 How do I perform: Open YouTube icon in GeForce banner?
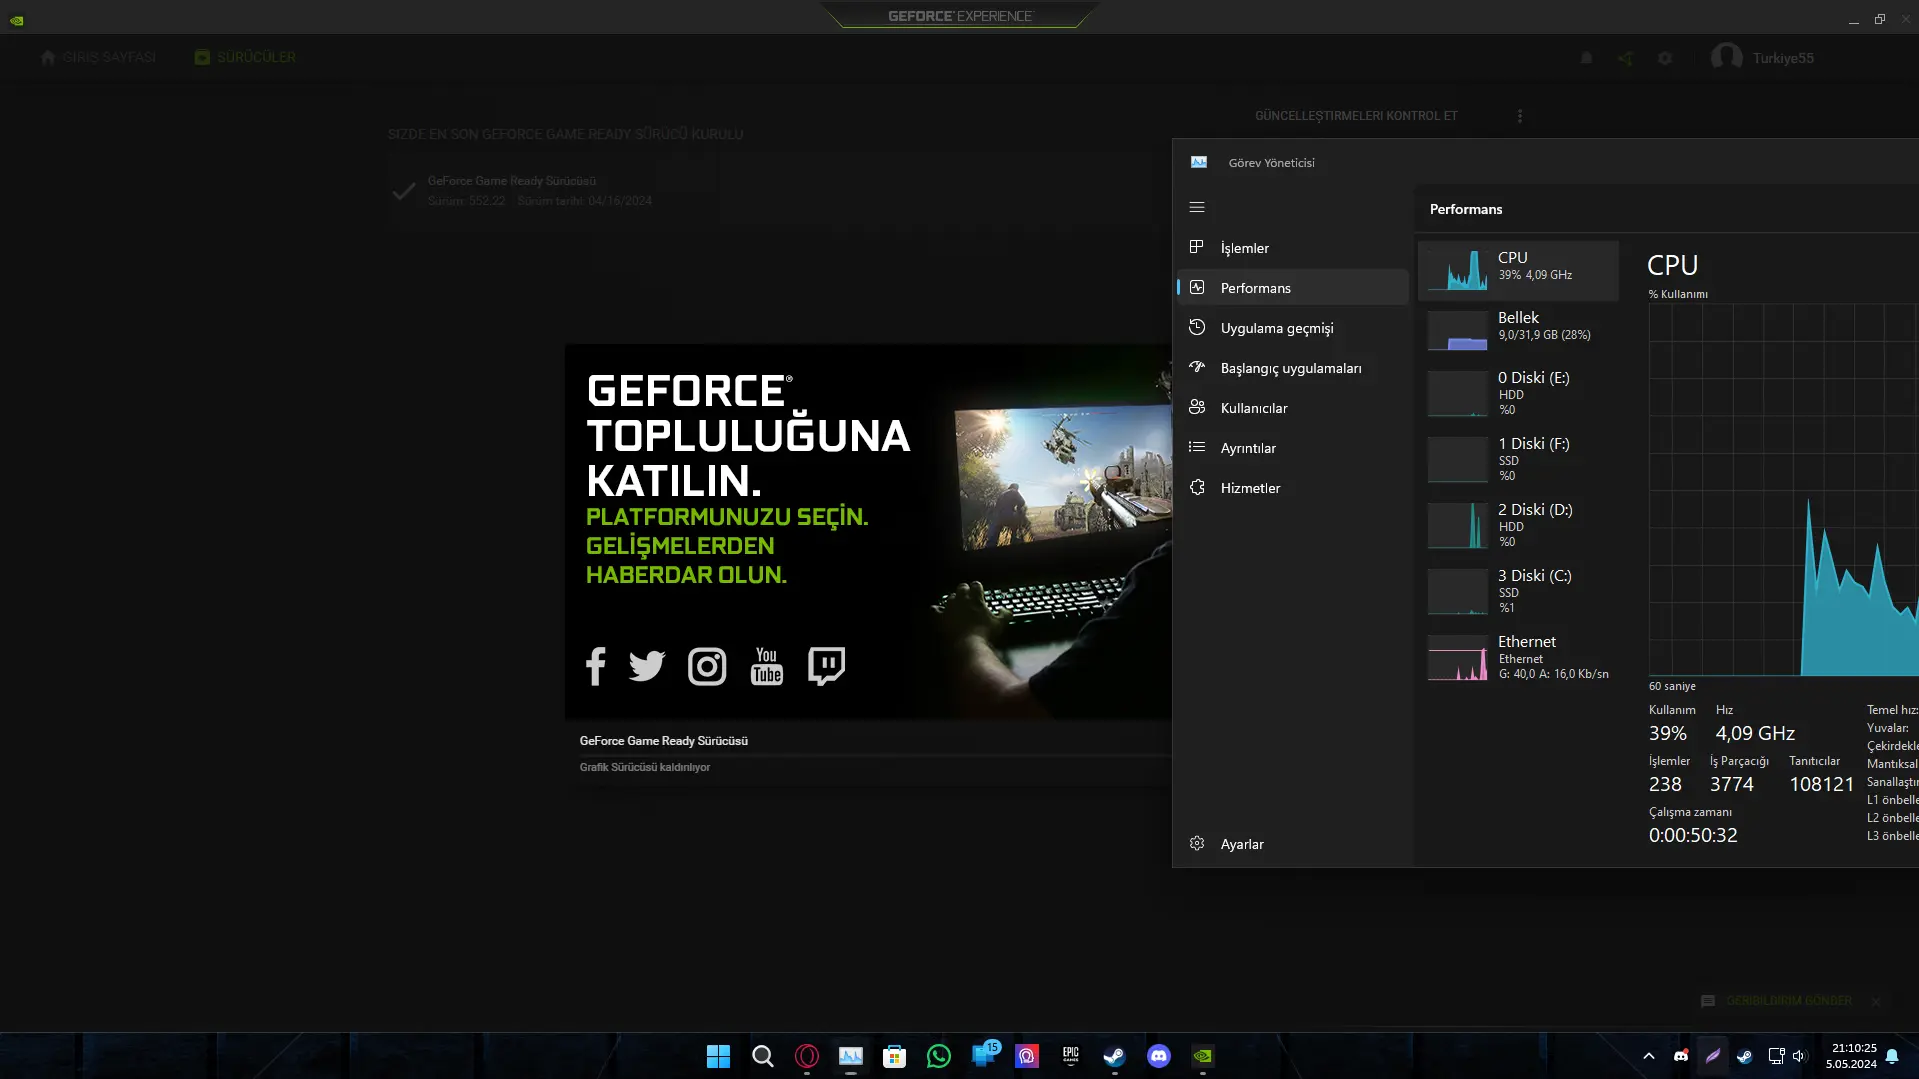coord(767,666)
